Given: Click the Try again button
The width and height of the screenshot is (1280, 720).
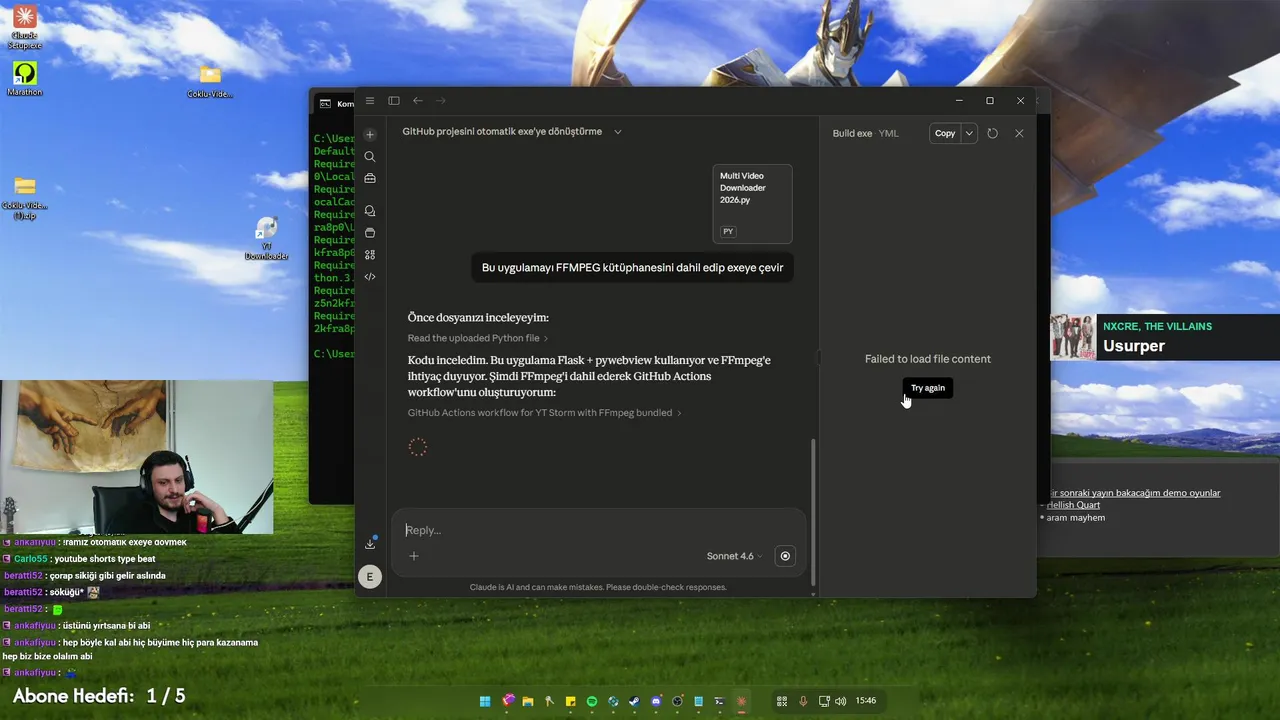Looking at the screenshot, I should [x=928, y=388].
